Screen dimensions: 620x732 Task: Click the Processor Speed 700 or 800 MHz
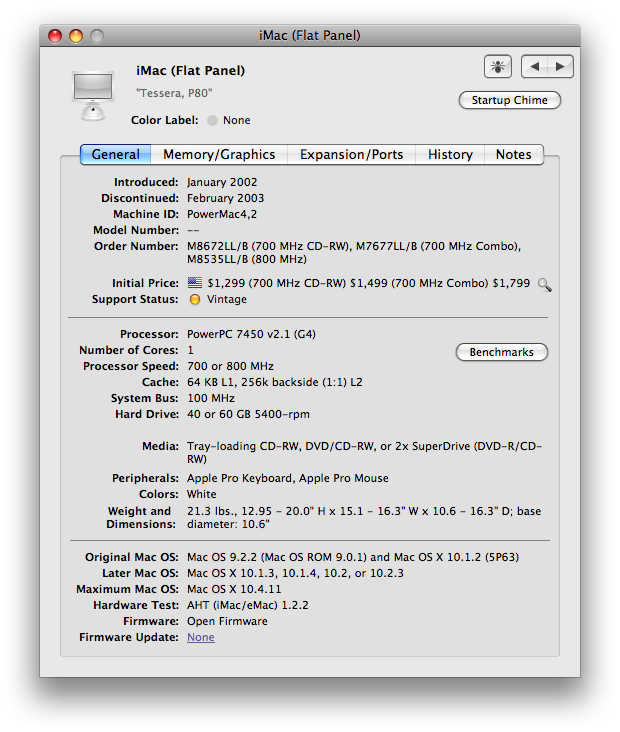click(x=230, y=366)
